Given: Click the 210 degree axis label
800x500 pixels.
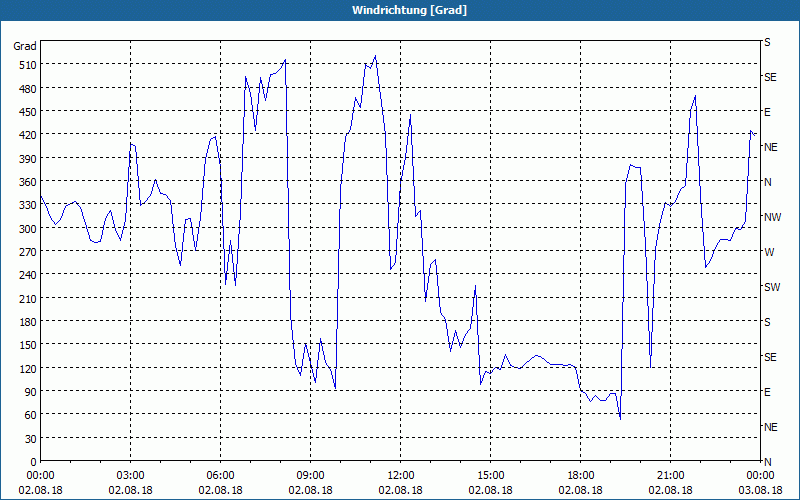Looking at the screenshot, I should [x=28, y=298].
